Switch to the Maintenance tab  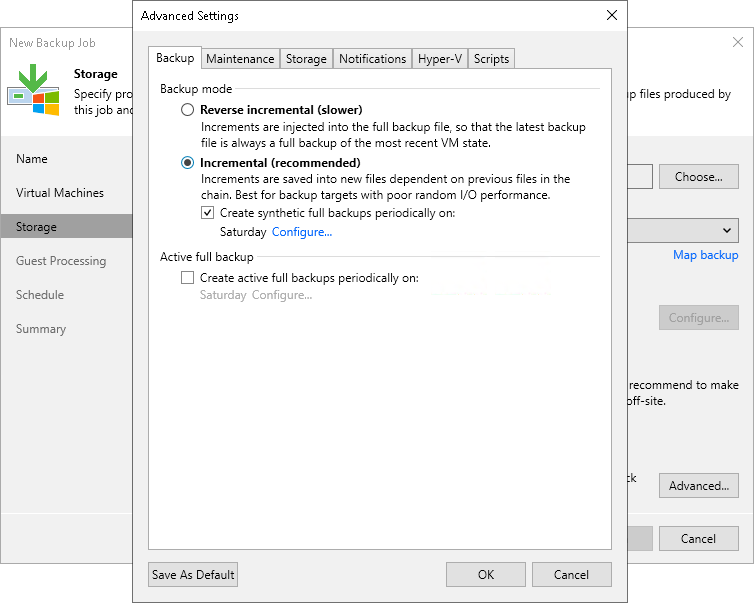click(x=240, y=59)
